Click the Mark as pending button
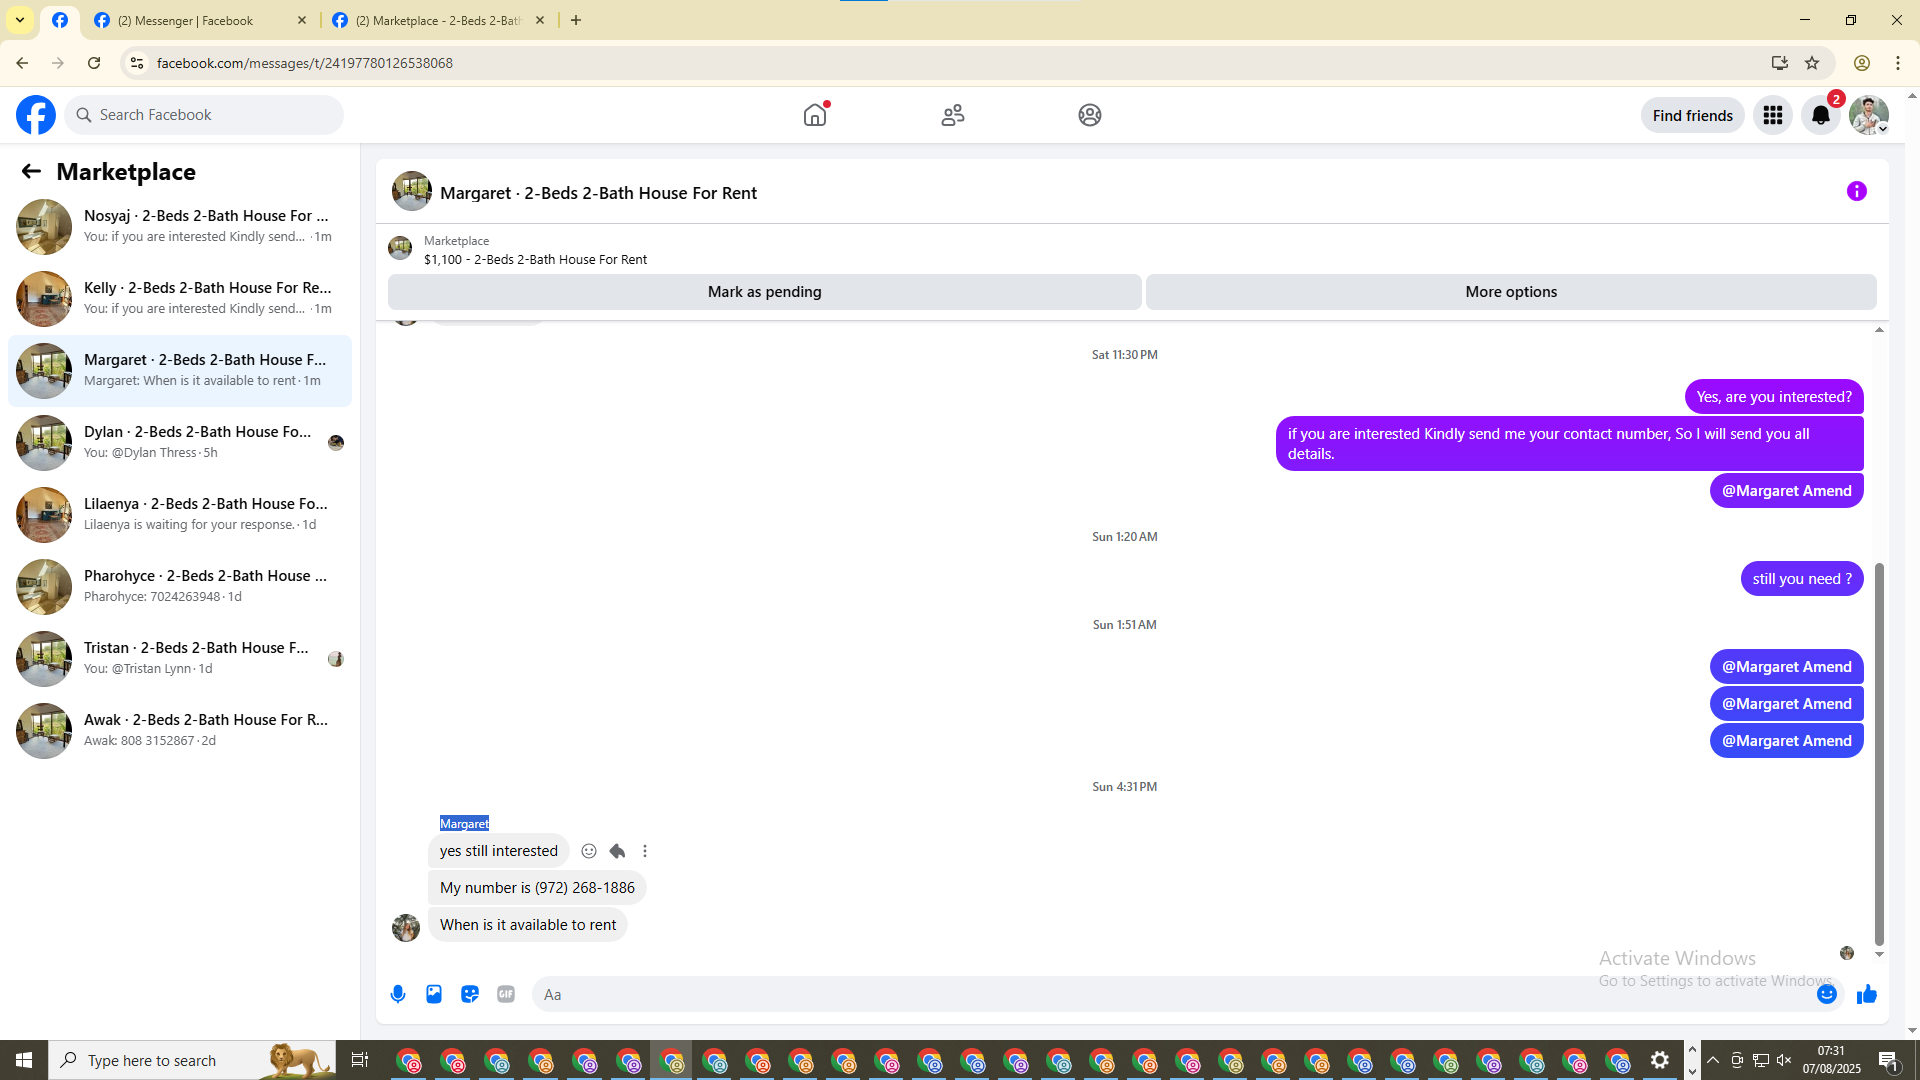Image resolution: width=1920 pixels, height=1080 pixels. pyautogui.click(x=764, y=292)
